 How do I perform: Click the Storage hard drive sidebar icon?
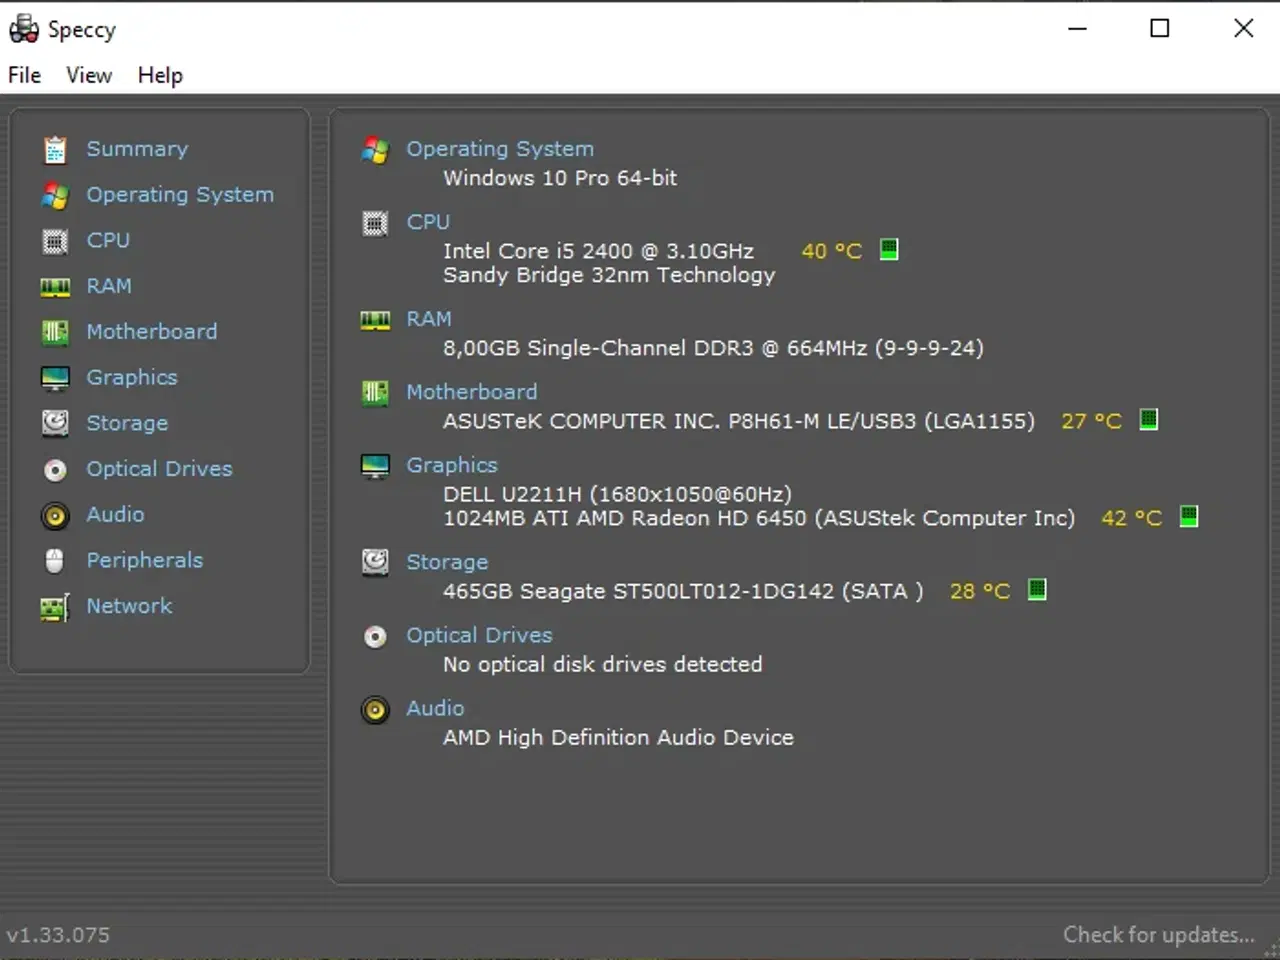tap(55, 423)
